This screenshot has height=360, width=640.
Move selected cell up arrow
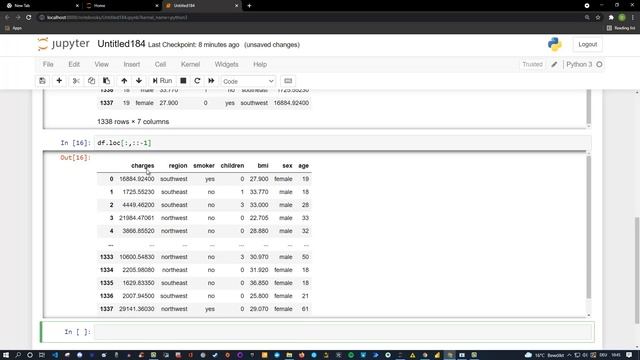coord(124,81)
